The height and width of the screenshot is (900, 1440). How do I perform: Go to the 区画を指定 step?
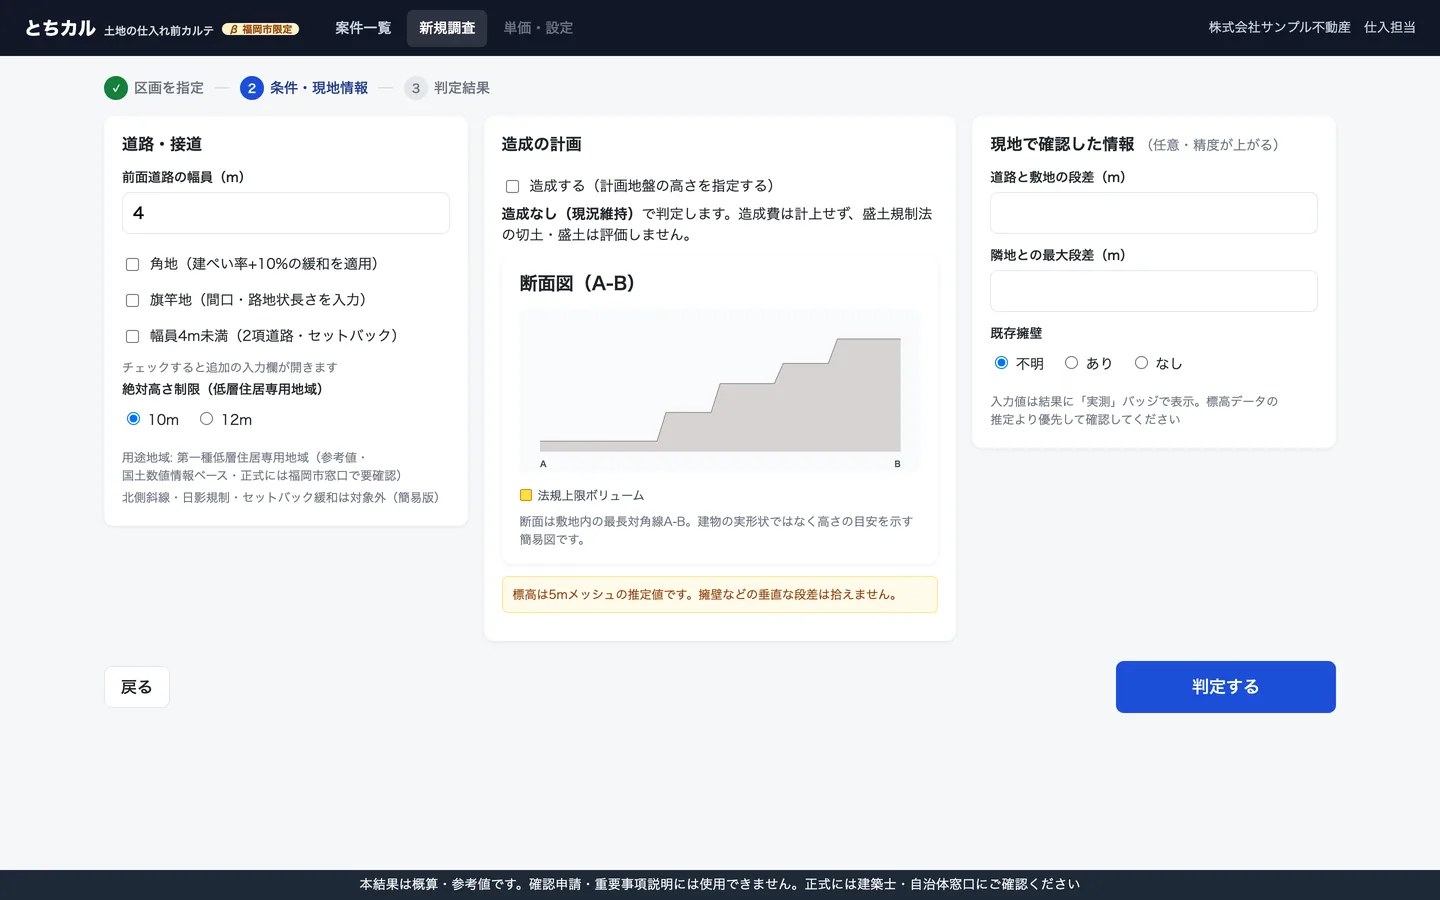(x=169, y=88)
